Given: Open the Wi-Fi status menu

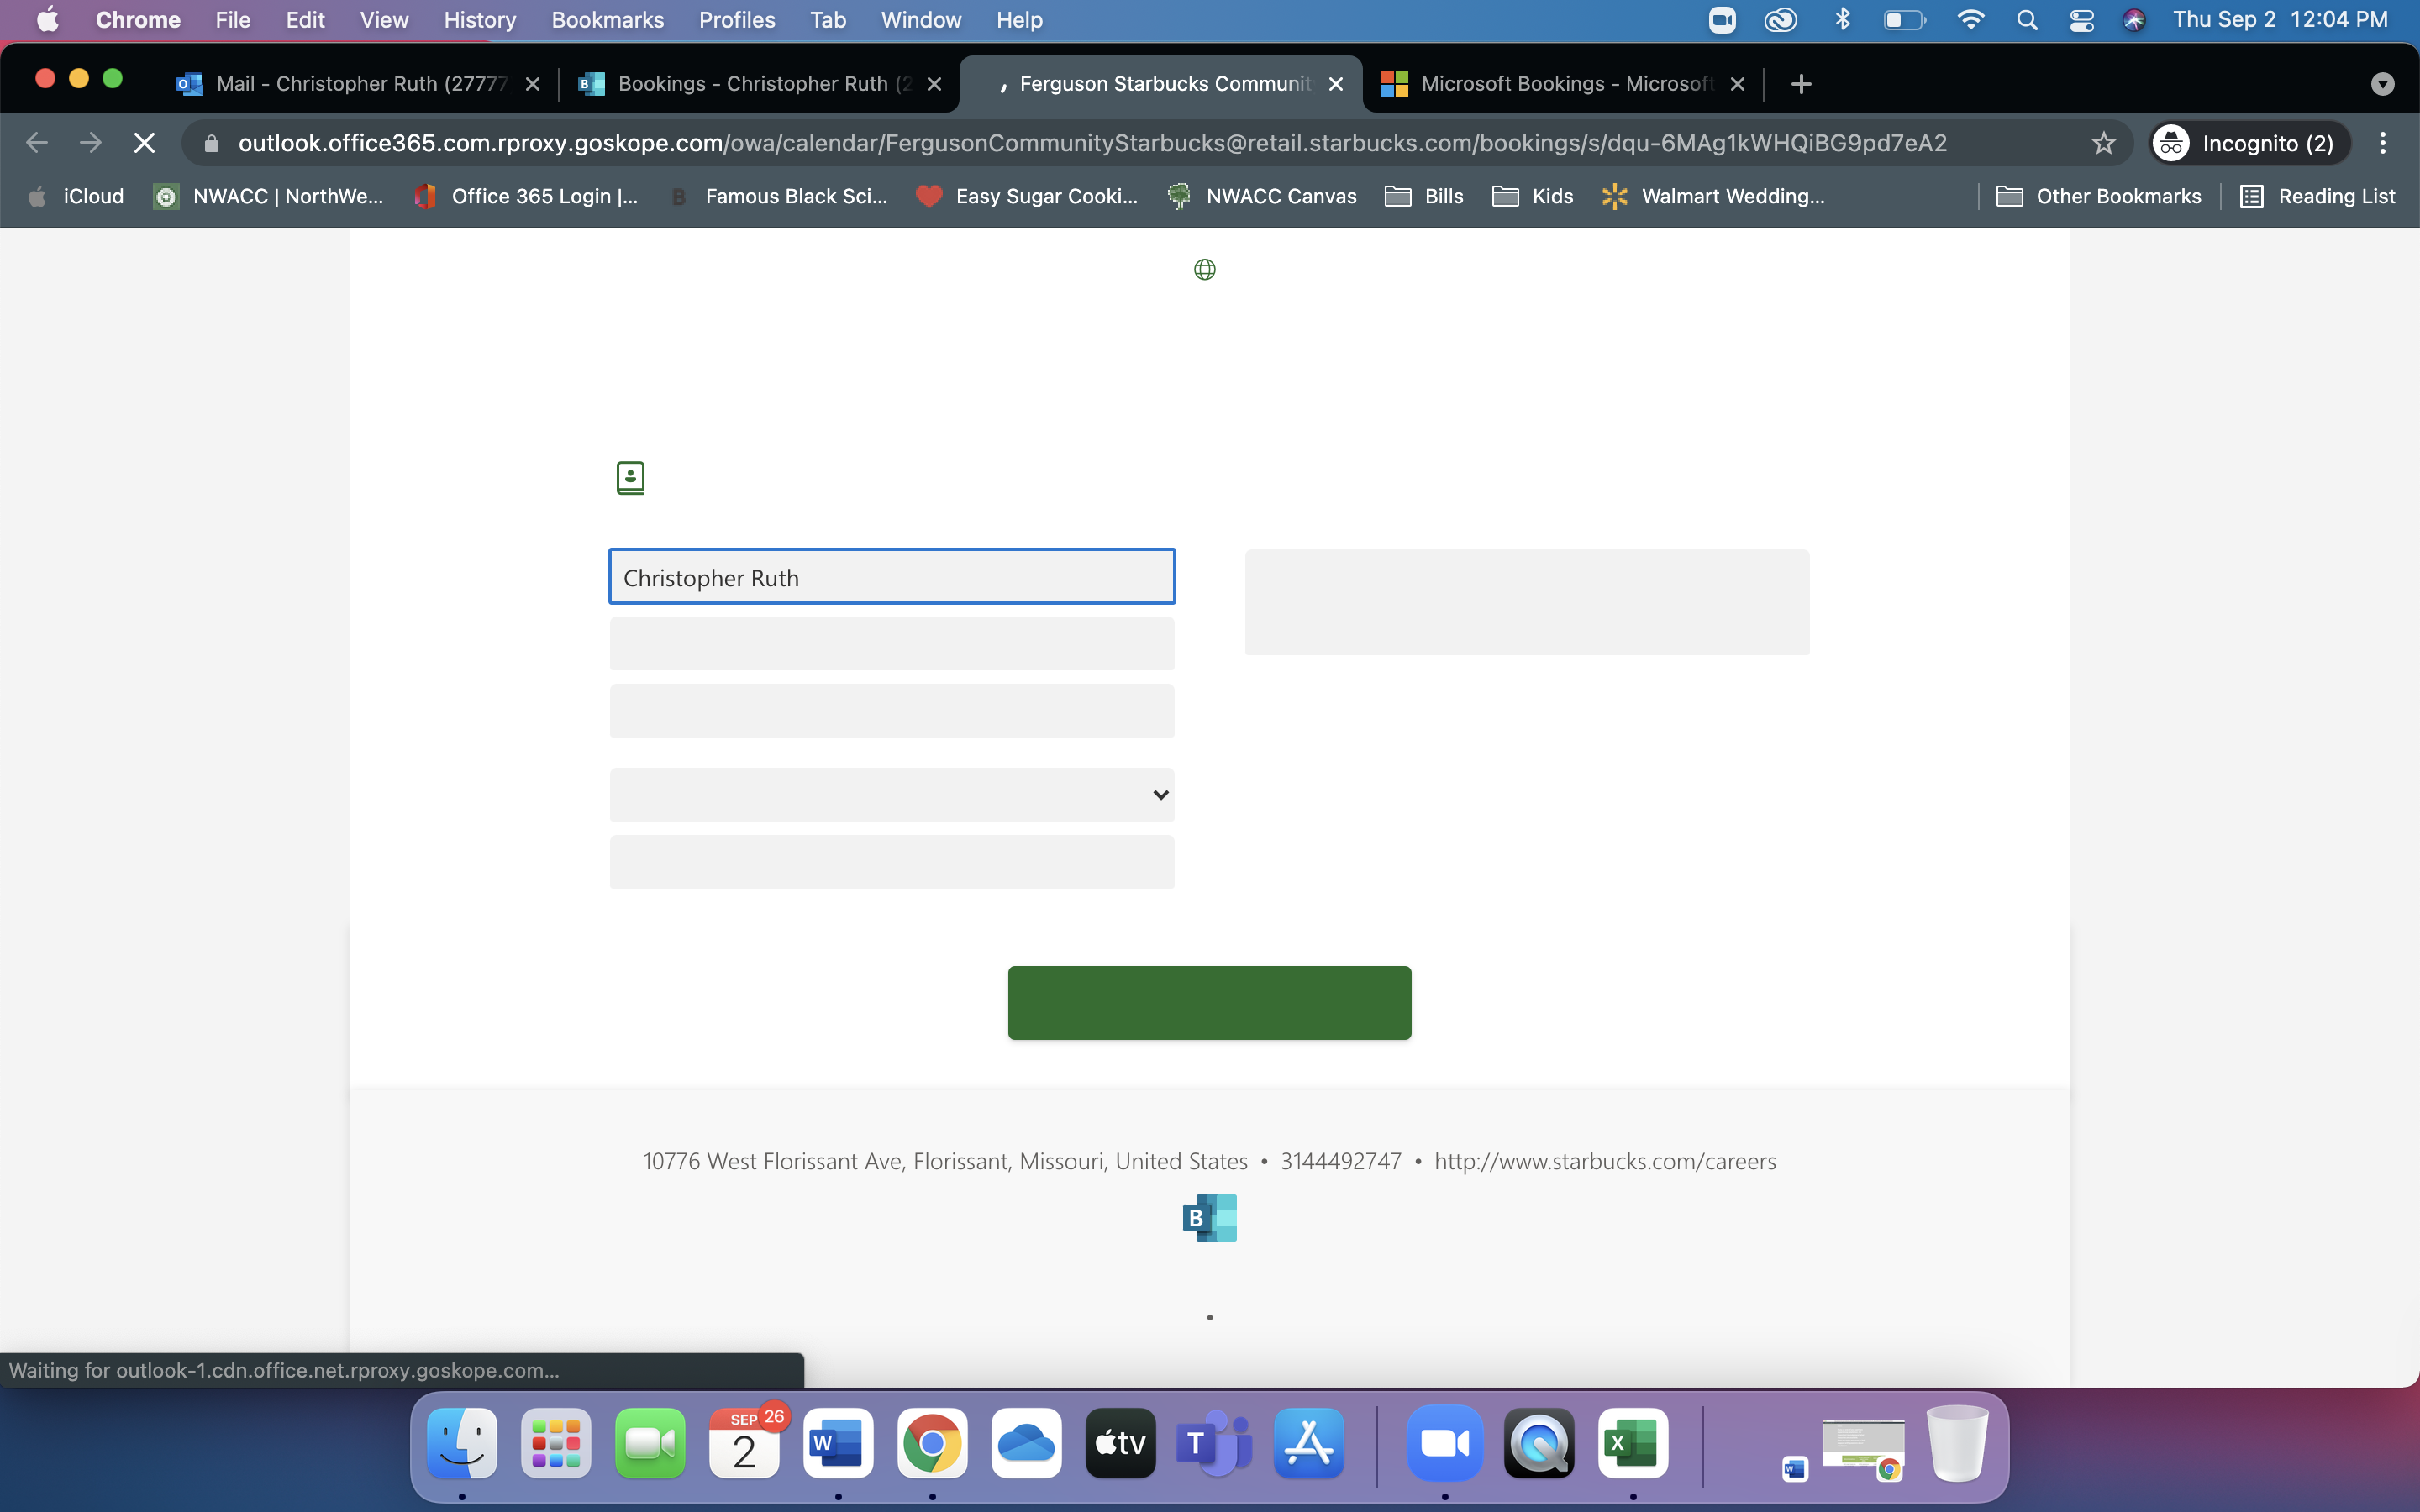Looking at the screenshot, I should pos(1970,20).
